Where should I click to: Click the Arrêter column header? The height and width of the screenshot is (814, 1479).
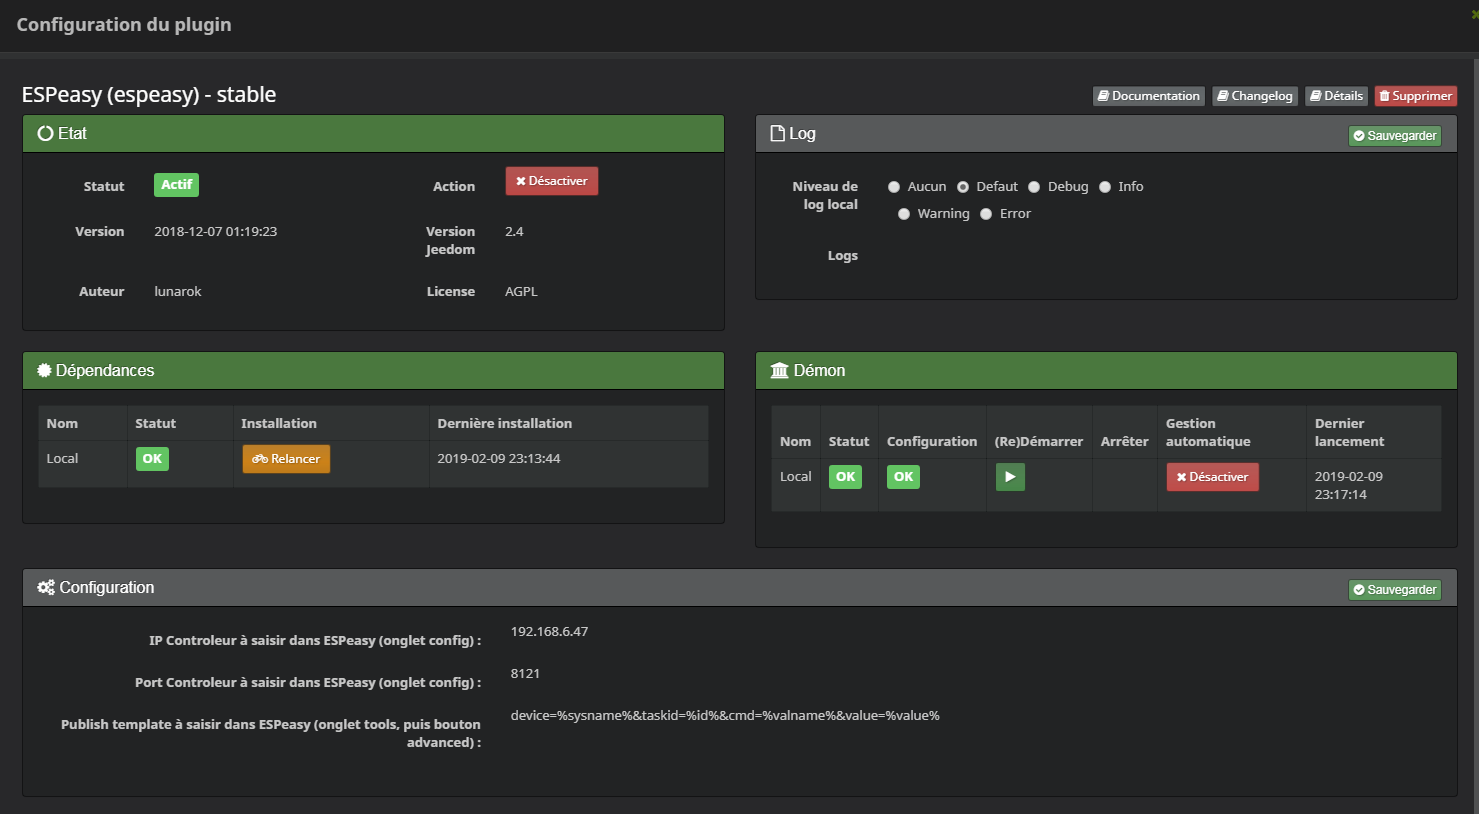tap(1125, 442)
